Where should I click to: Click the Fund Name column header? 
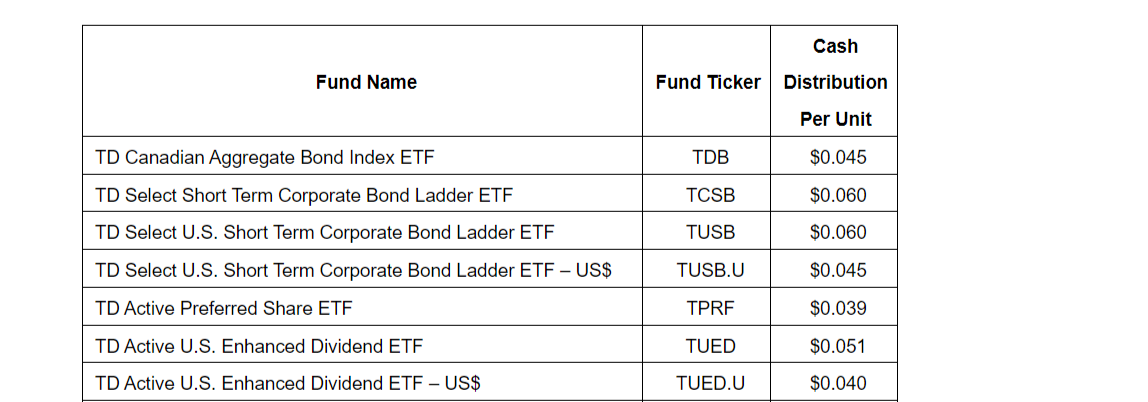(x=366, y=82)
